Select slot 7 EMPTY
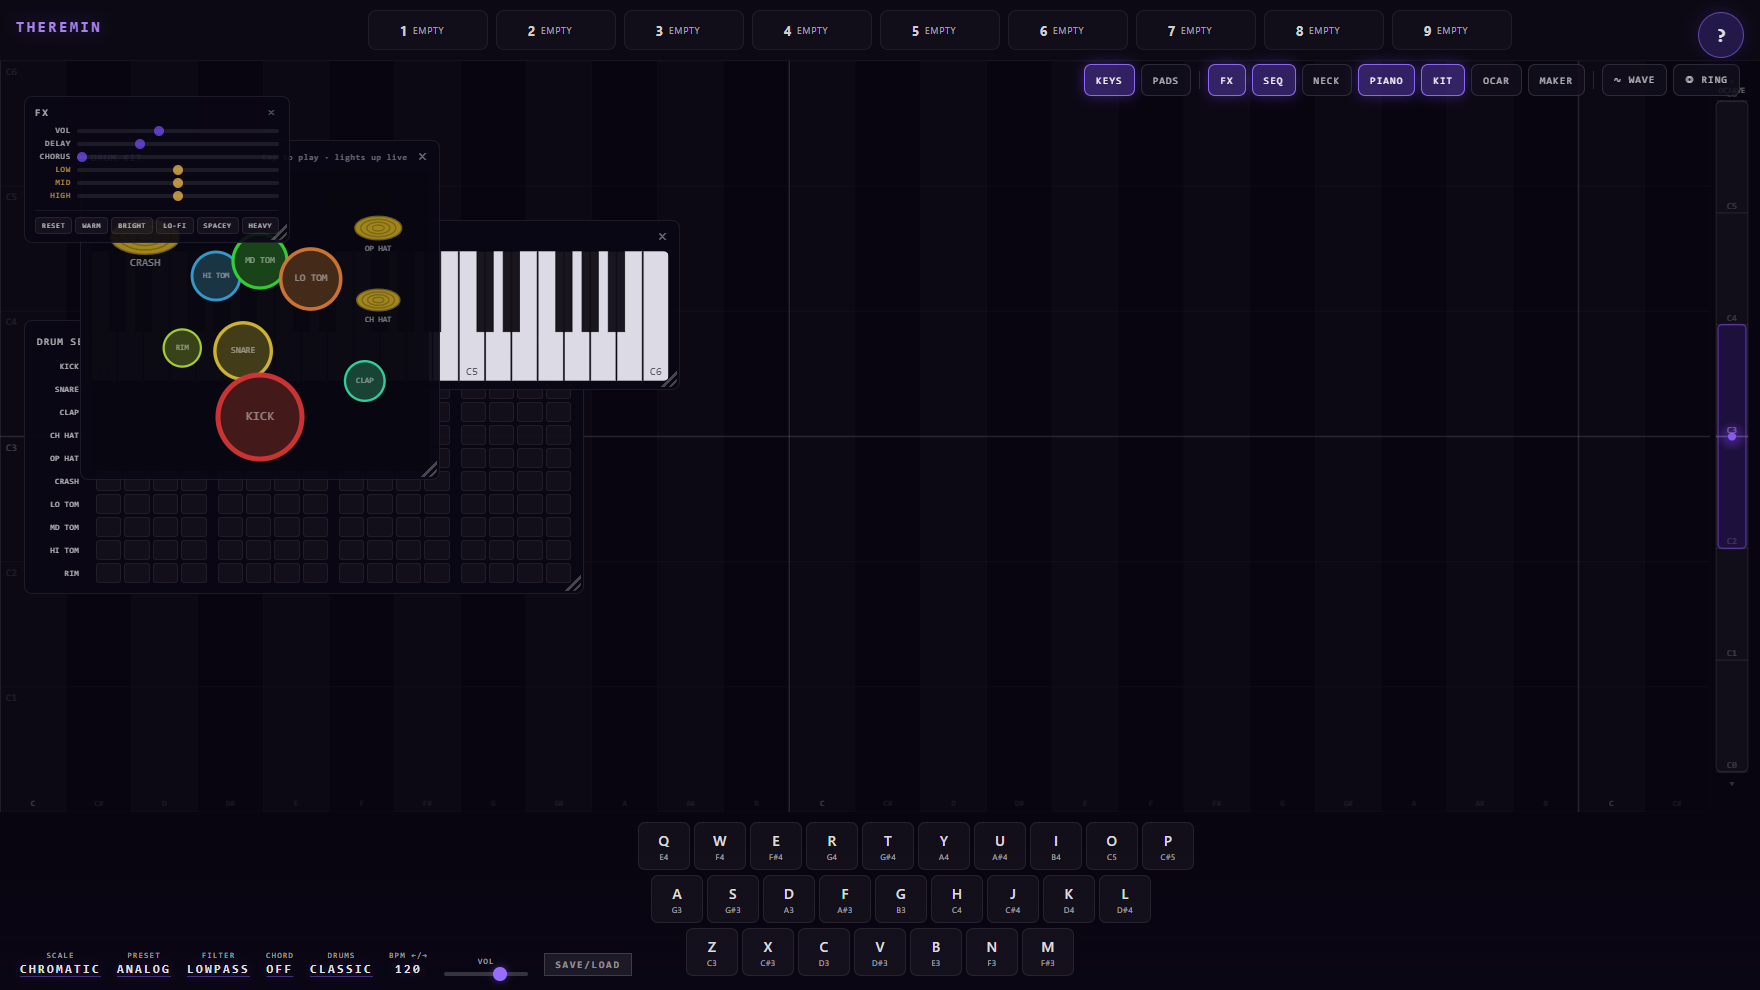This screenshot has height=990, width=1760. [1196, 30]
